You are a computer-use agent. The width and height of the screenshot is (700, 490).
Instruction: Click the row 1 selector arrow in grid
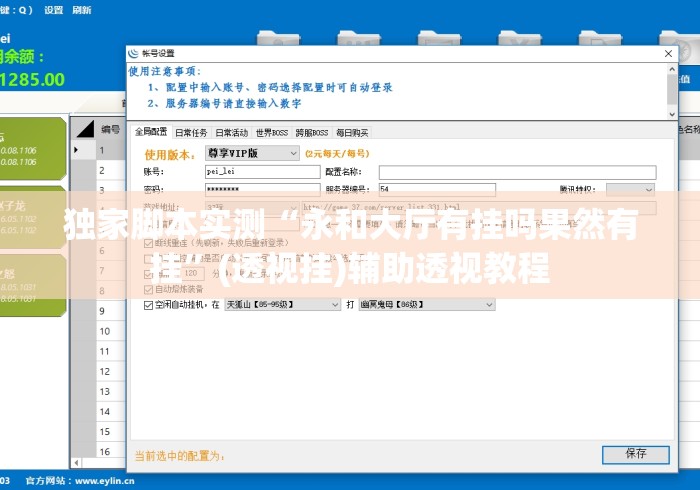tap(76, 150)
